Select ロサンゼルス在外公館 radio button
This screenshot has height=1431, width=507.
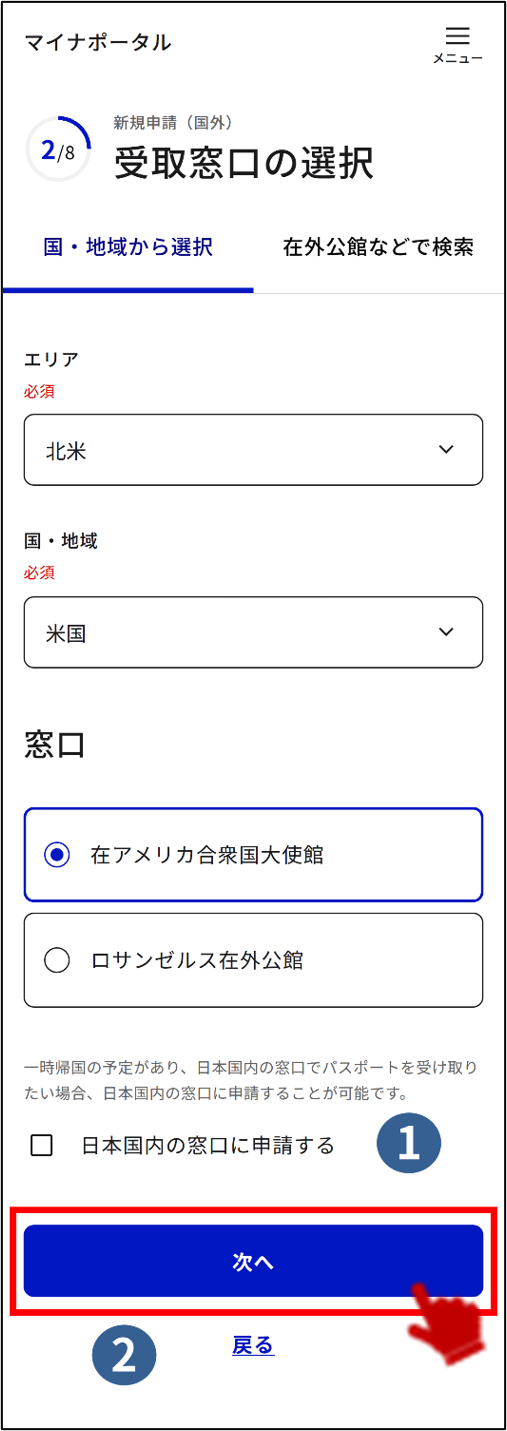click(x=57, y=961)
